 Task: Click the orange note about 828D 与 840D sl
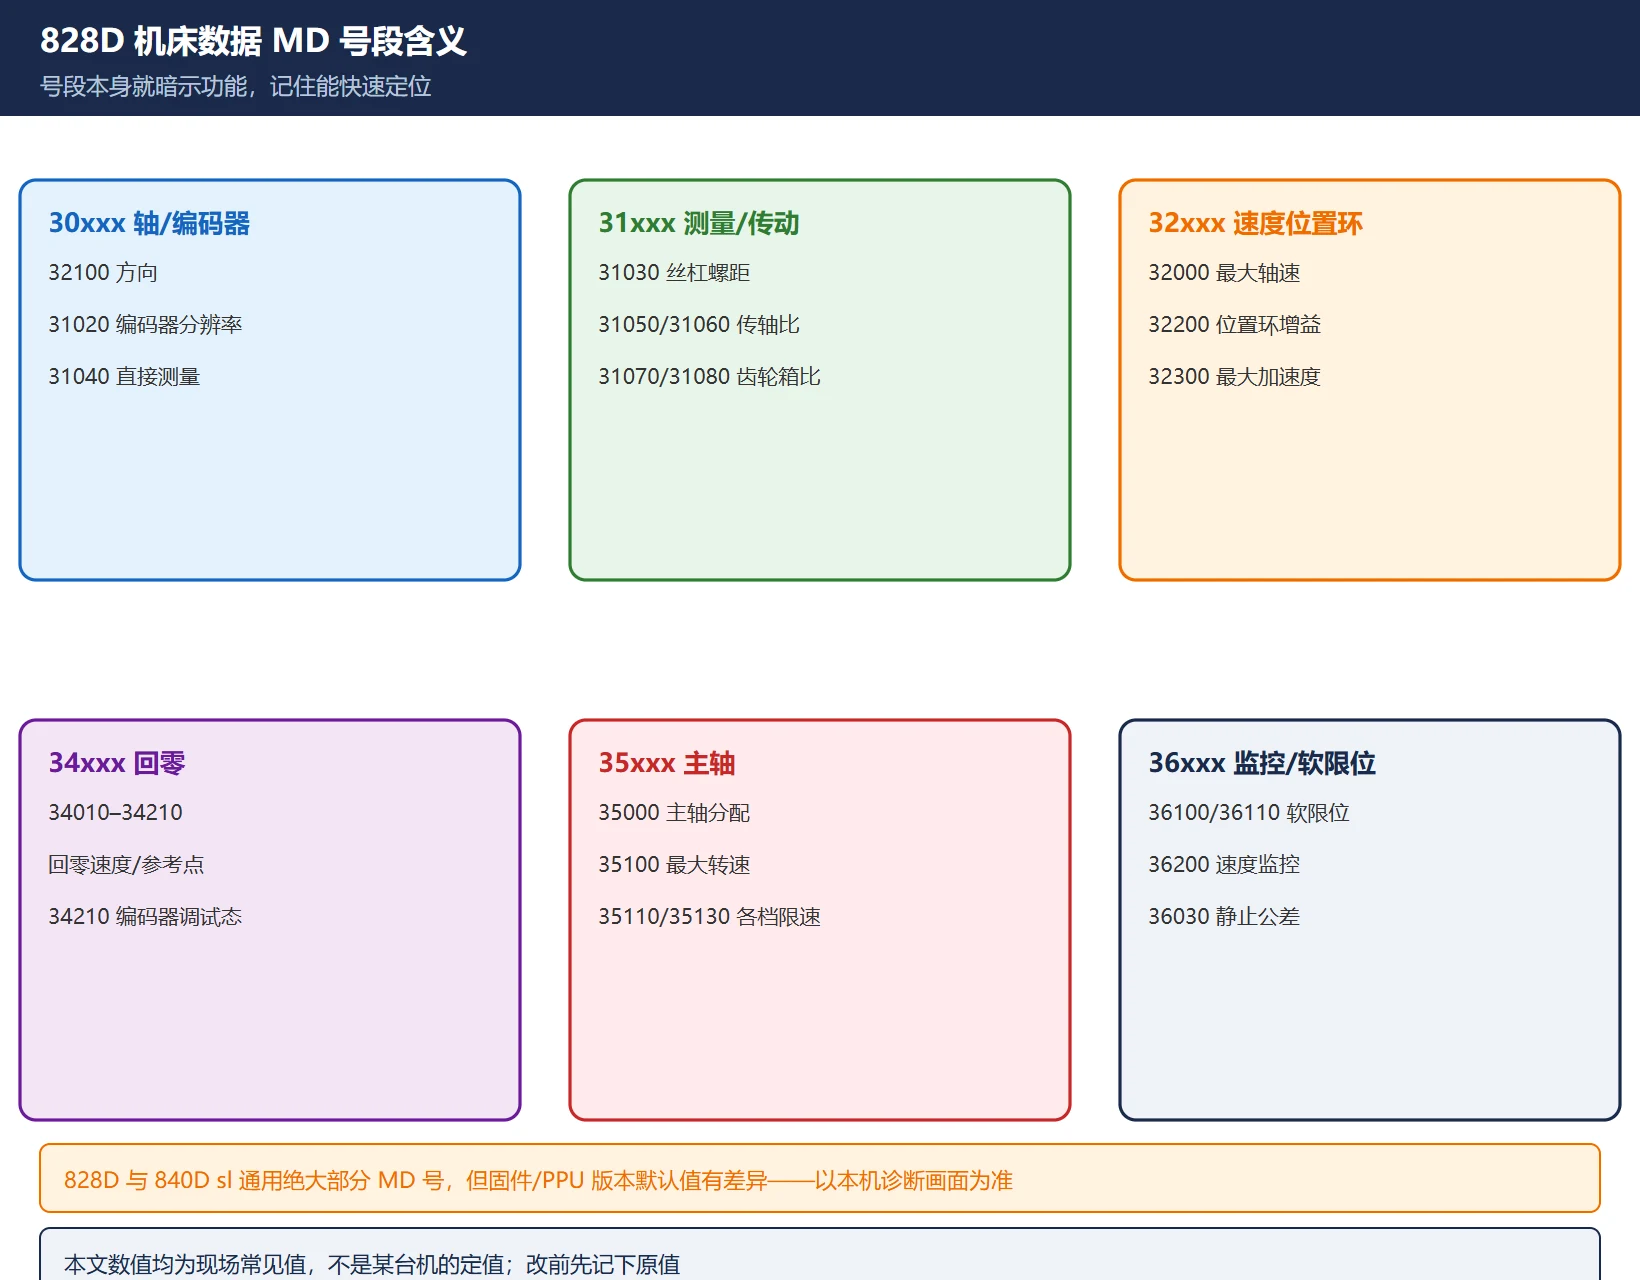coord(820,1179)
